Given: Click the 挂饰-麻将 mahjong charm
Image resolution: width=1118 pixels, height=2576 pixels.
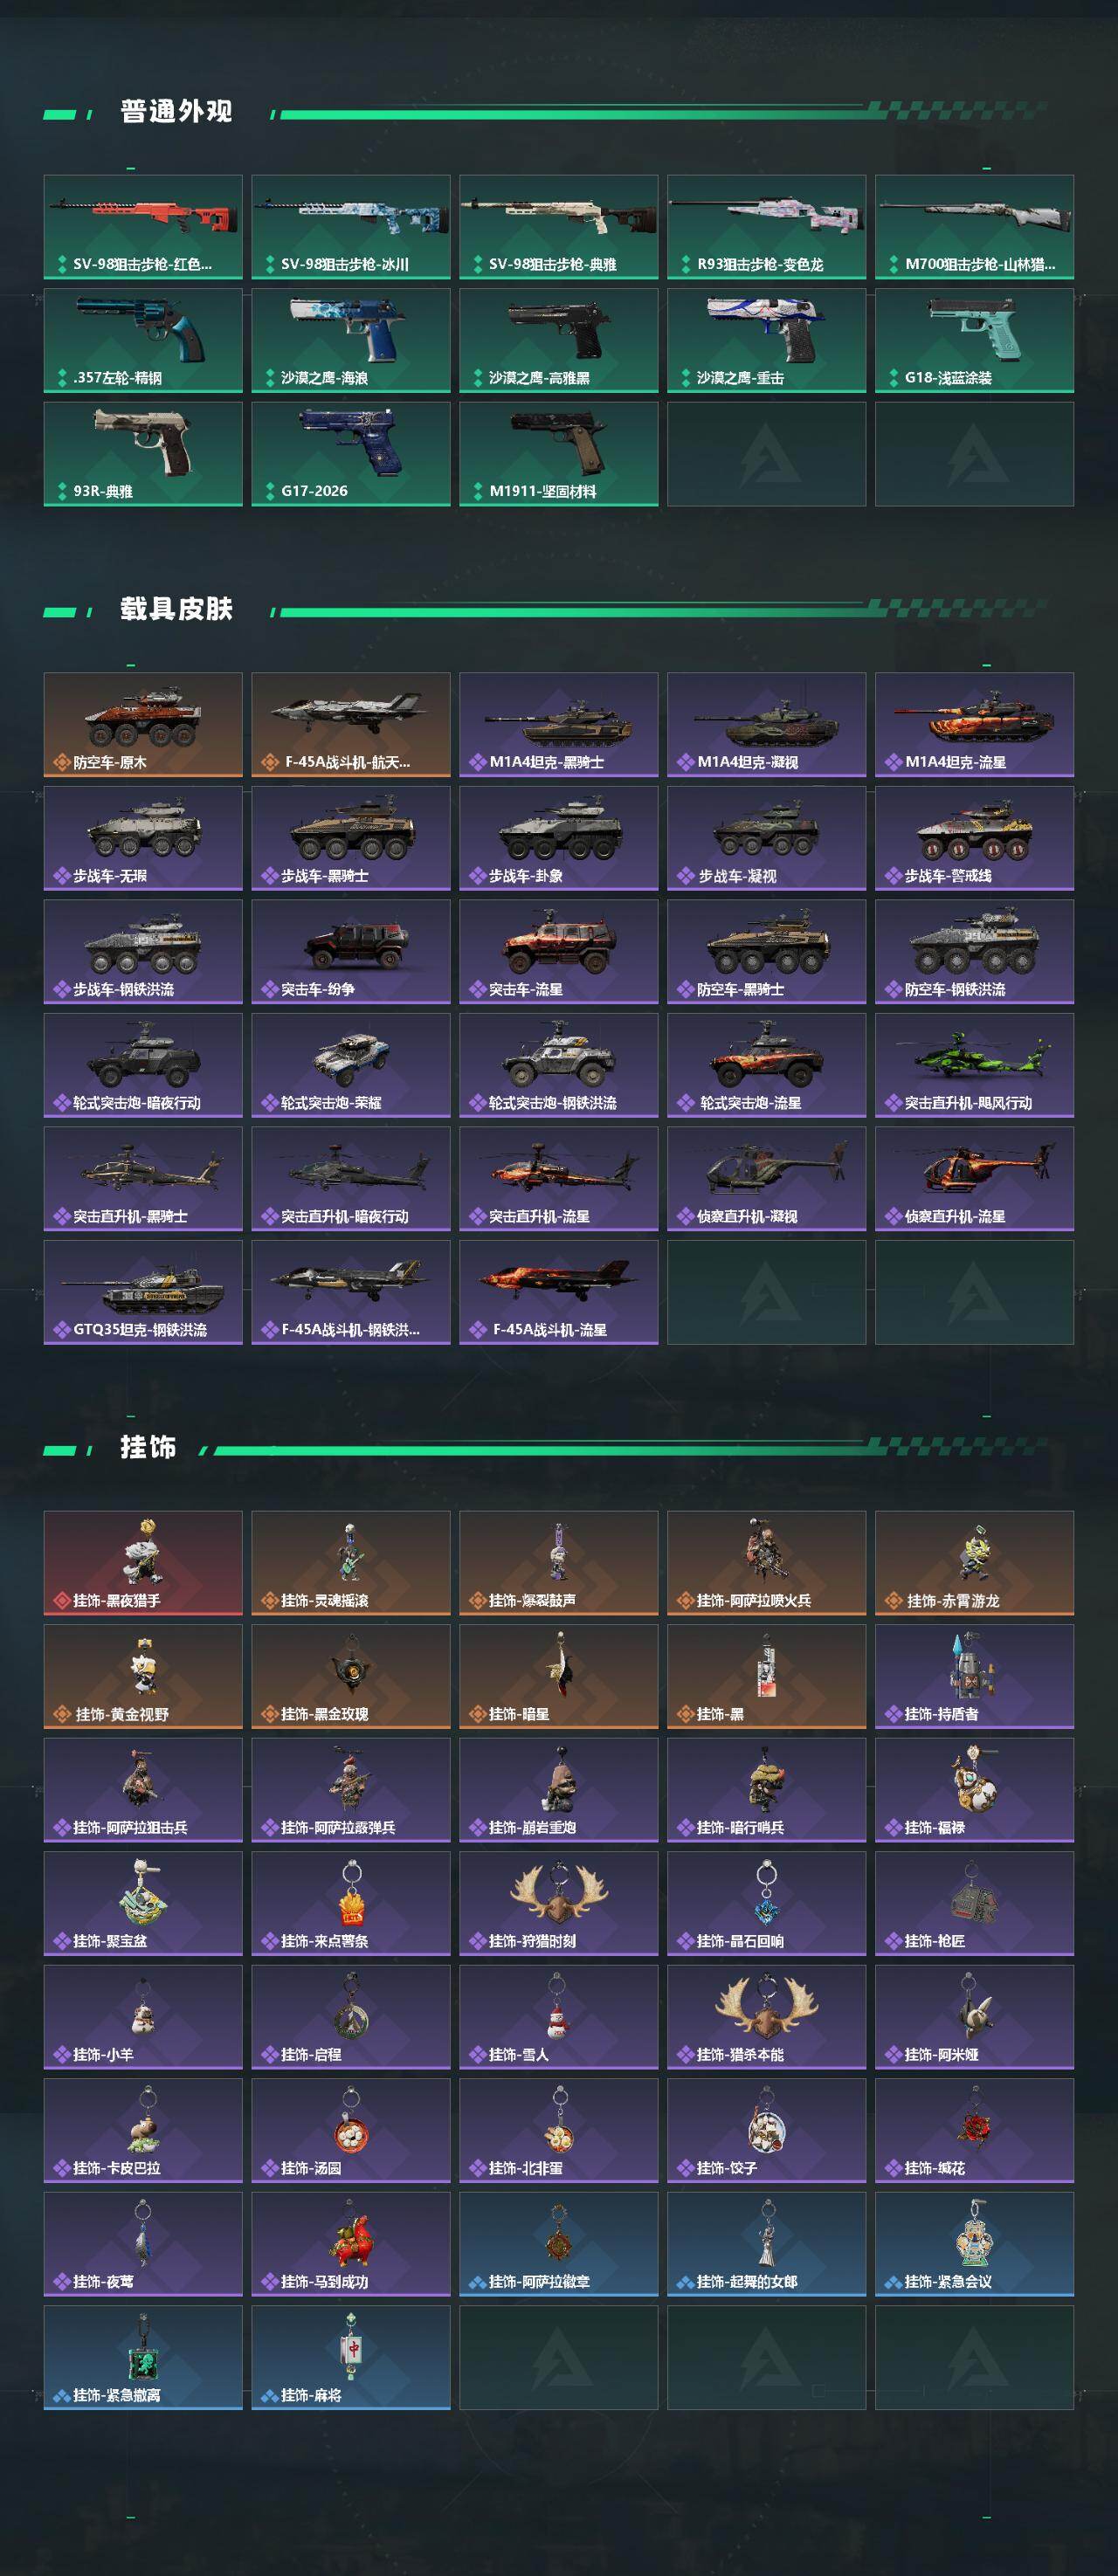Looking at the screenshot, I should pyautogui.click(x=351, y=2357).
